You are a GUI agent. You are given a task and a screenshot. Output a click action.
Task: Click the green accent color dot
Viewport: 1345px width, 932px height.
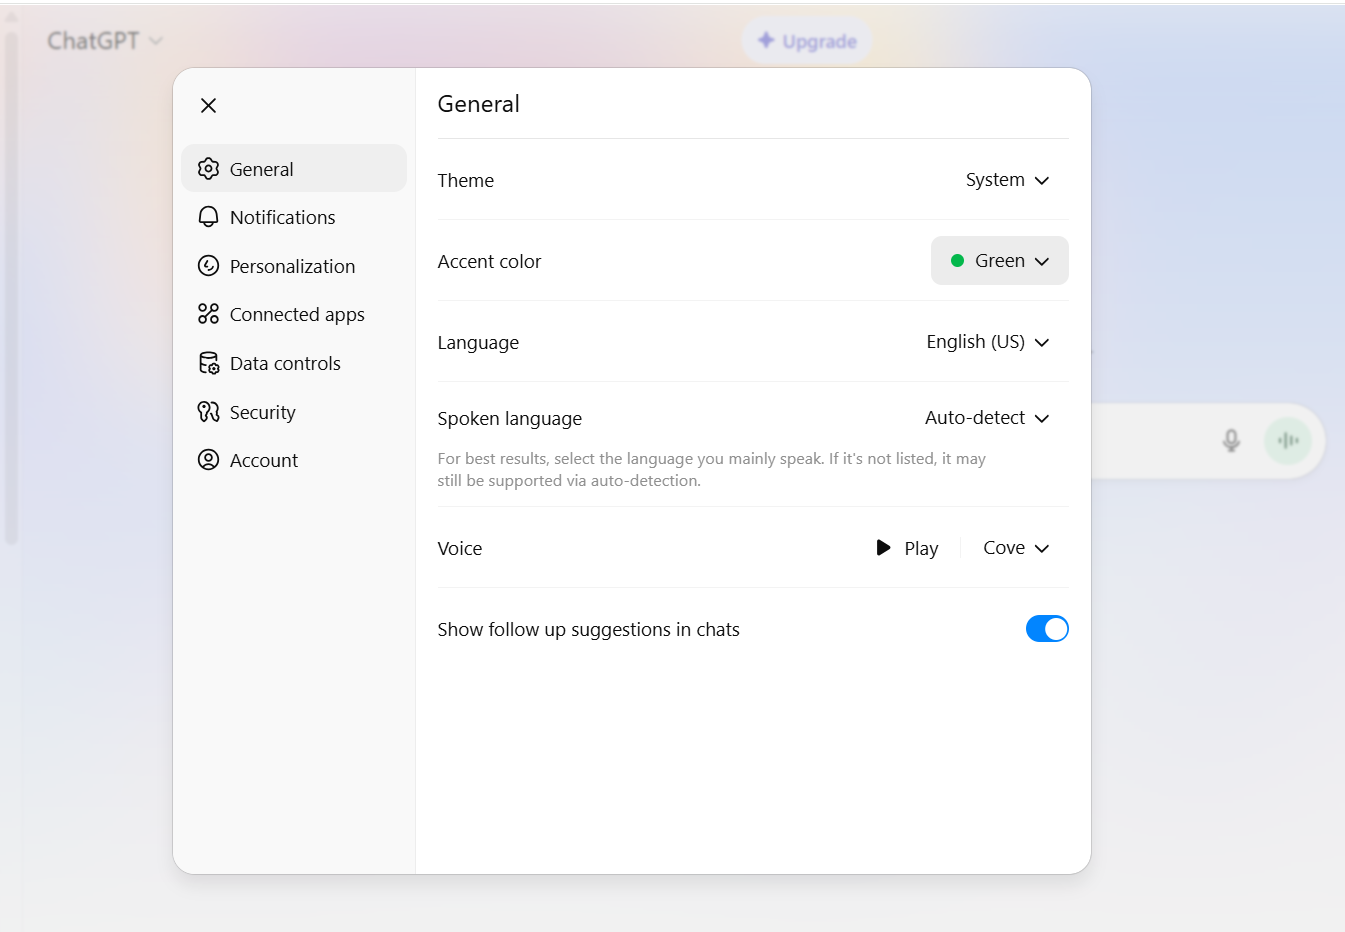957,261
